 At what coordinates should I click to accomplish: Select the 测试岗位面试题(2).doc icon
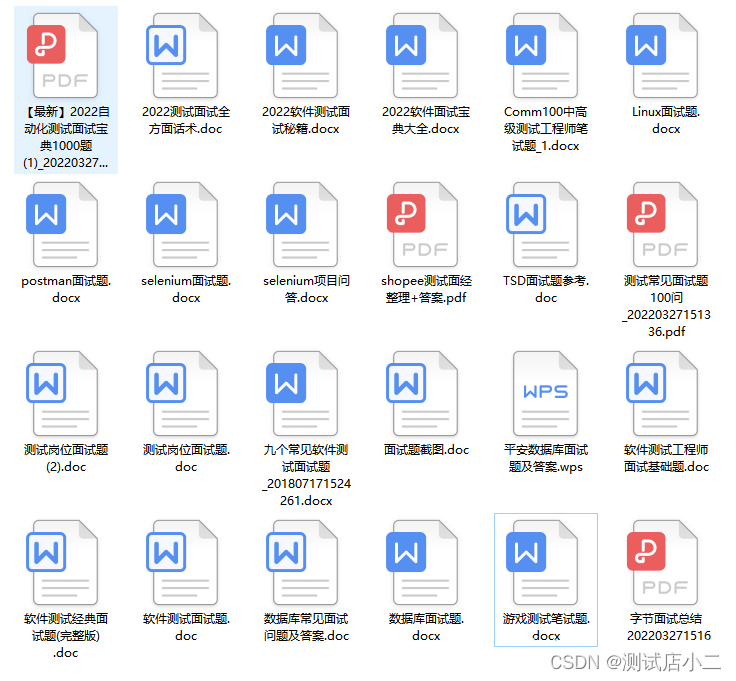(x=62, y=393)
